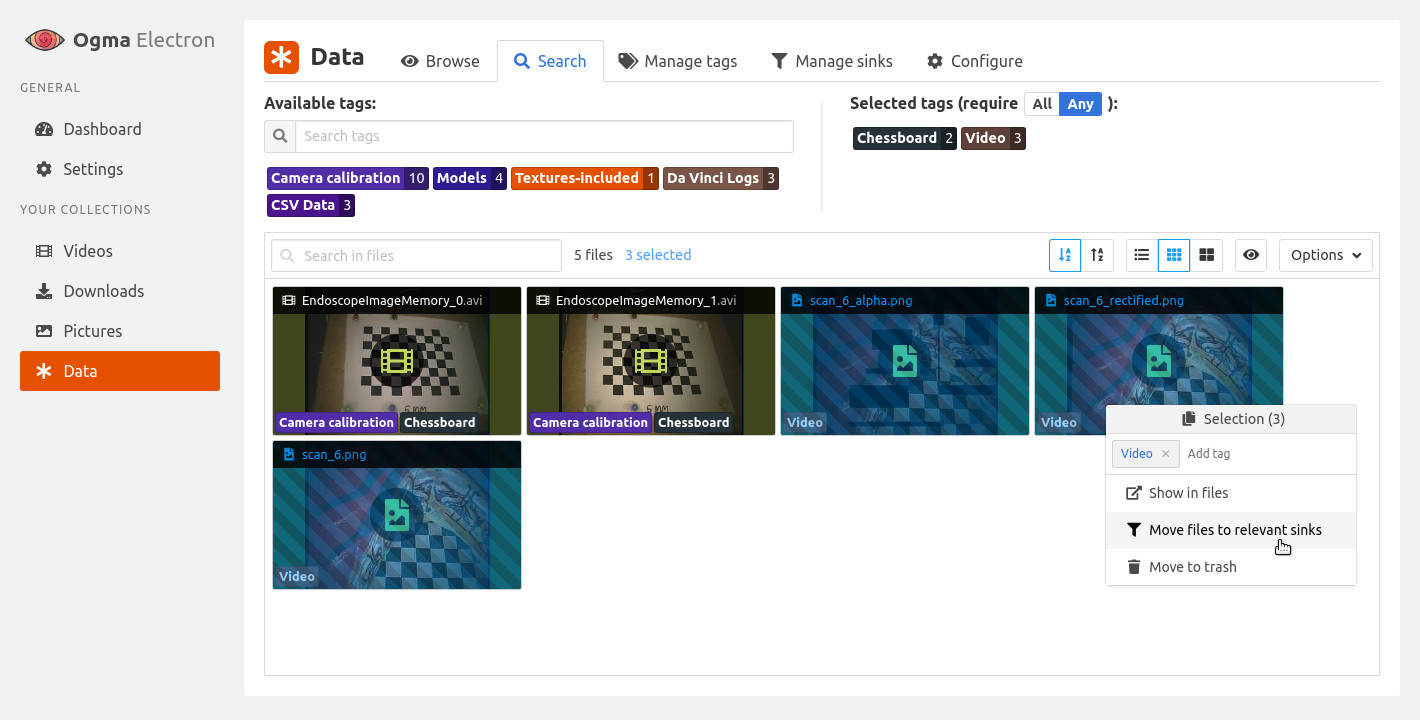The width and height of the screenshot is (1420, 720).
Task: Add the Textures-included available tag
Action: tap(585, 178)
